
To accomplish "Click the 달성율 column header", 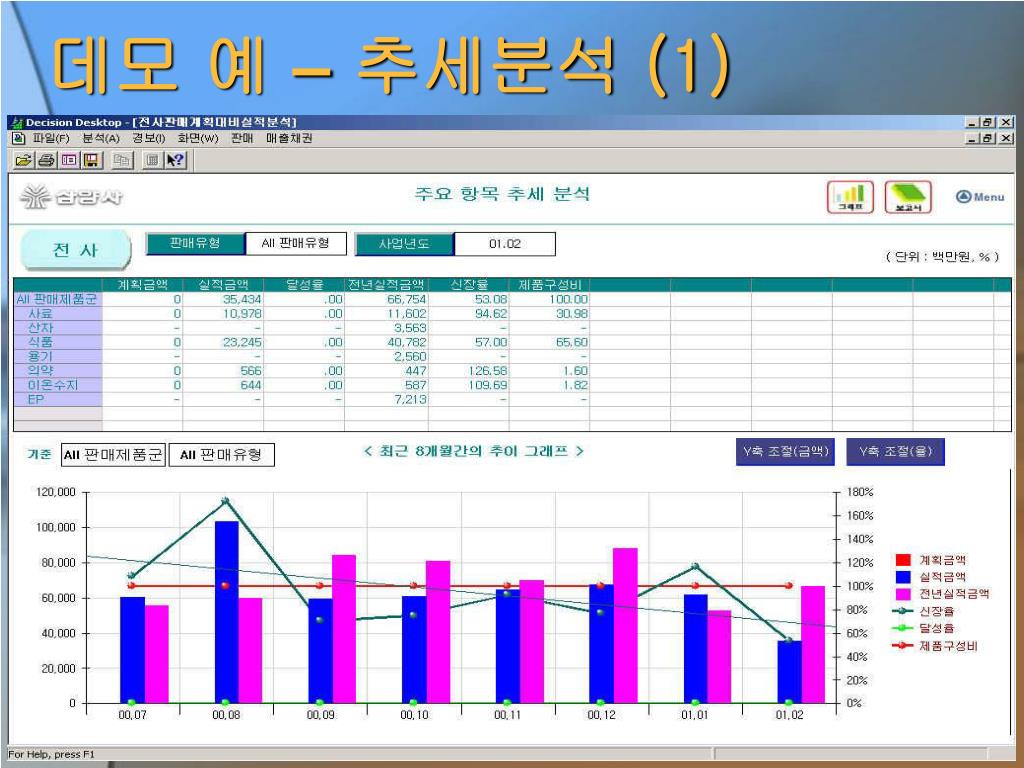I will pyautogui.click(x=304, y=285).
